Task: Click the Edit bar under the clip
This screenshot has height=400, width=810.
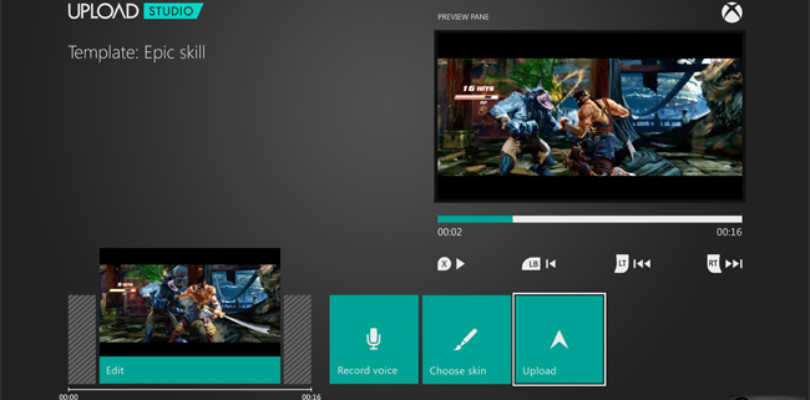Action: [x=190, y=370]
